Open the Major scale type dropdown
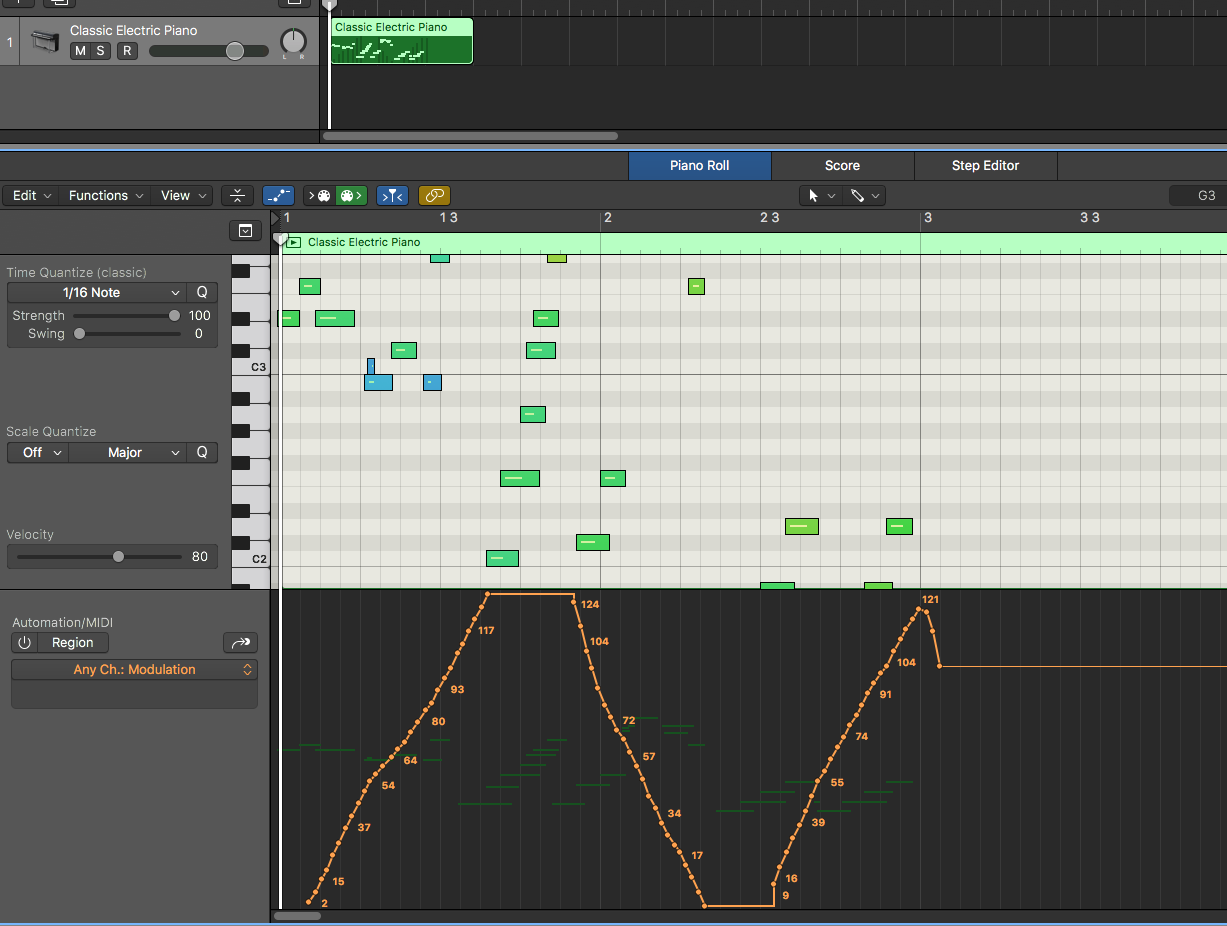Viewport: 1227px width, 926px height. pyautogui.click(x=129, y=452)
